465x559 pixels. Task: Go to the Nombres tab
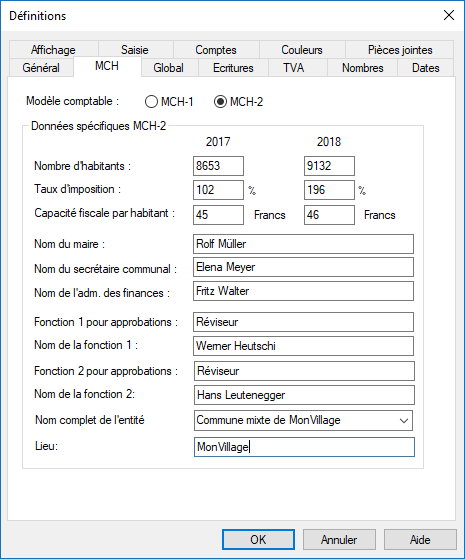363,68
